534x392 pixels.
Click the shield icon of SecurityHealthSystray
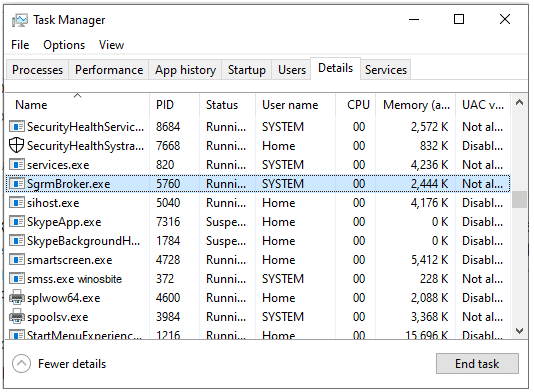[x=16, y=145]
